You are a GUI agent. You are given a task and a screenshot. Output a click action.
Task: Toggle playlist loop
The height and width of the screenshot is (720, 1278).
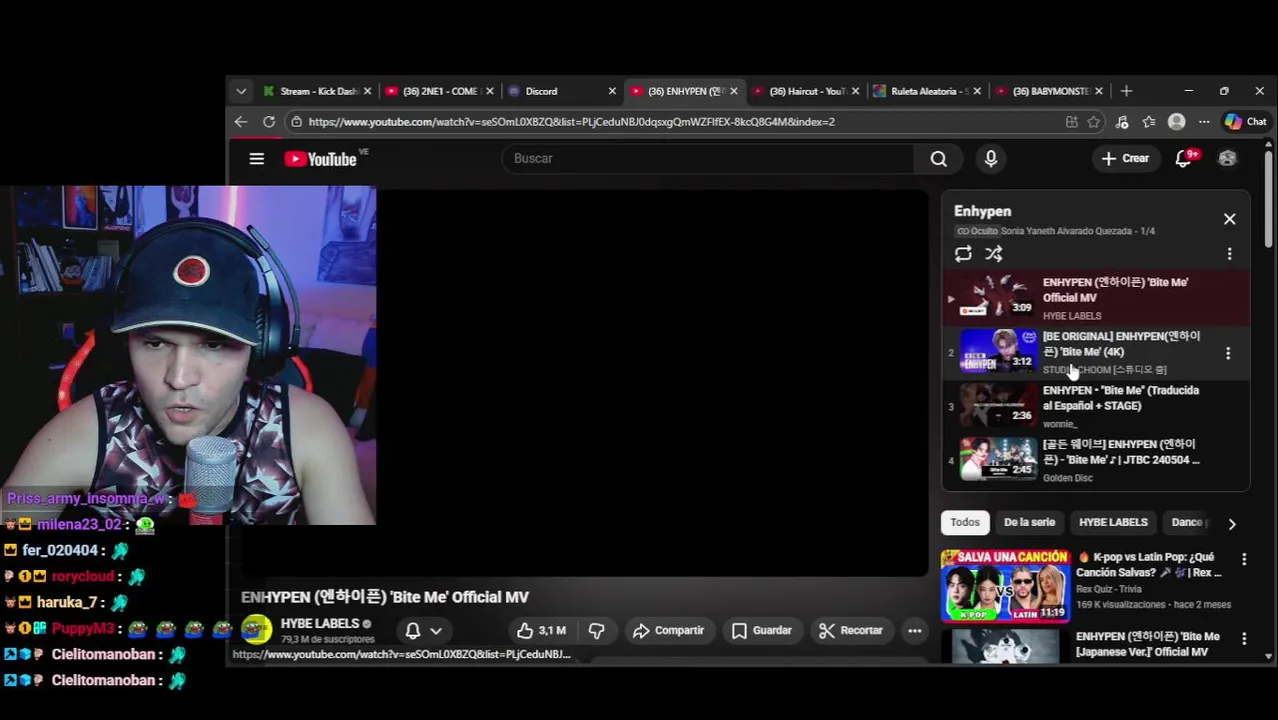point(963,254)
